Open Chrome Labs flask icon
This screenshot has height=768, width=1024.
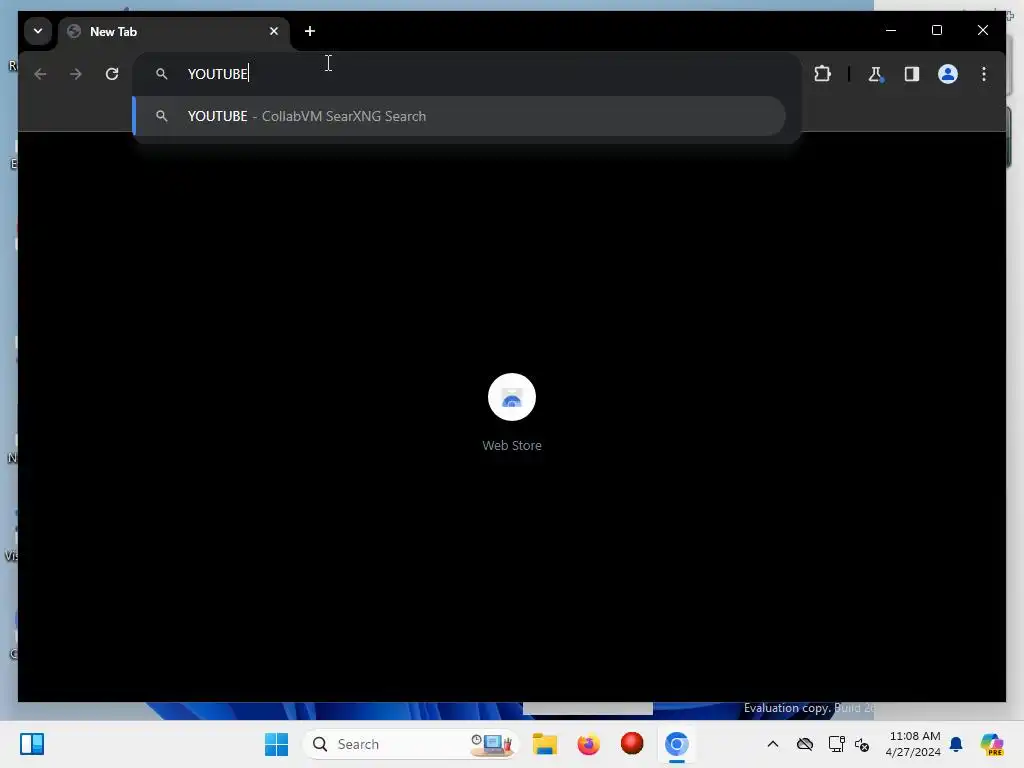point(876,74)
